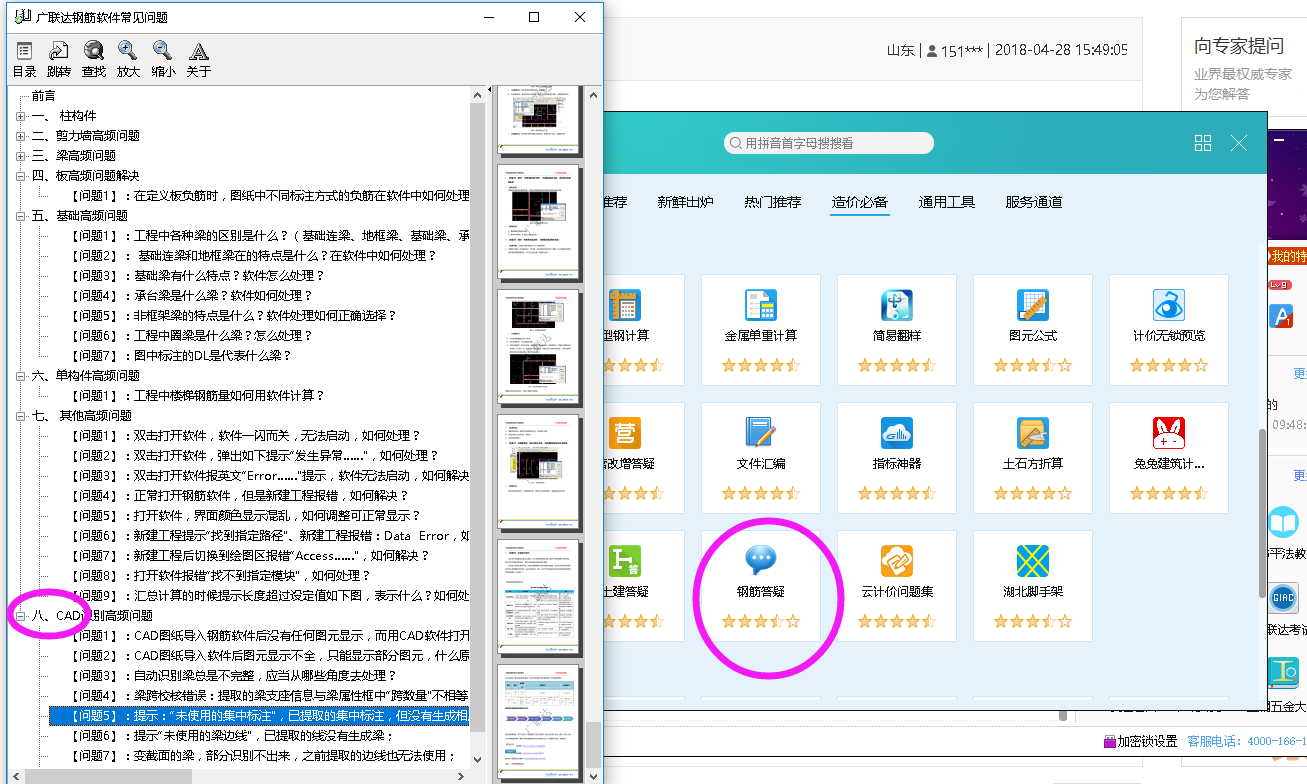Open the 兔兔建筑计 app icon
This screenshot has width=1307, height=784.
pyautogui.click(x=1169, y=433)
